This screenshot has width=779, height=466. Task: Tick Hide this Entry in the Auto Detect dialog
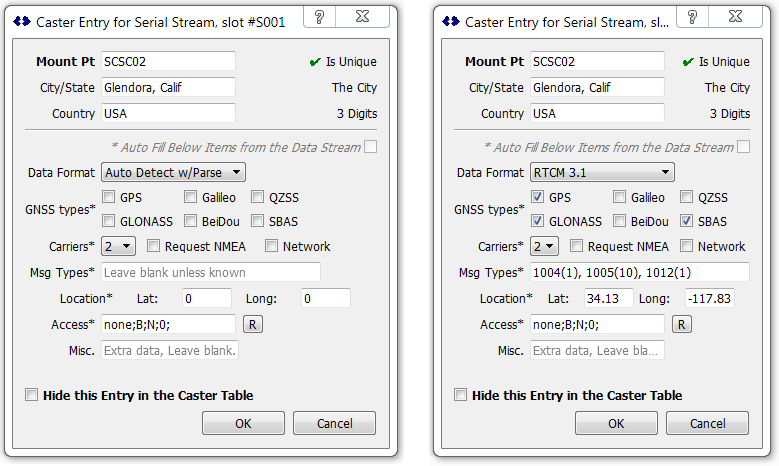[x=32, y=395]
